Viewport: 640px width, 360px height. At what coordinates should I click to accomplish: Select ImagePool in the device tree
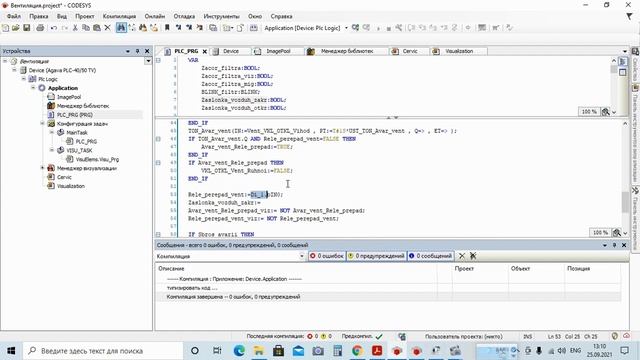pyautogui.click(x=69, y=97)
